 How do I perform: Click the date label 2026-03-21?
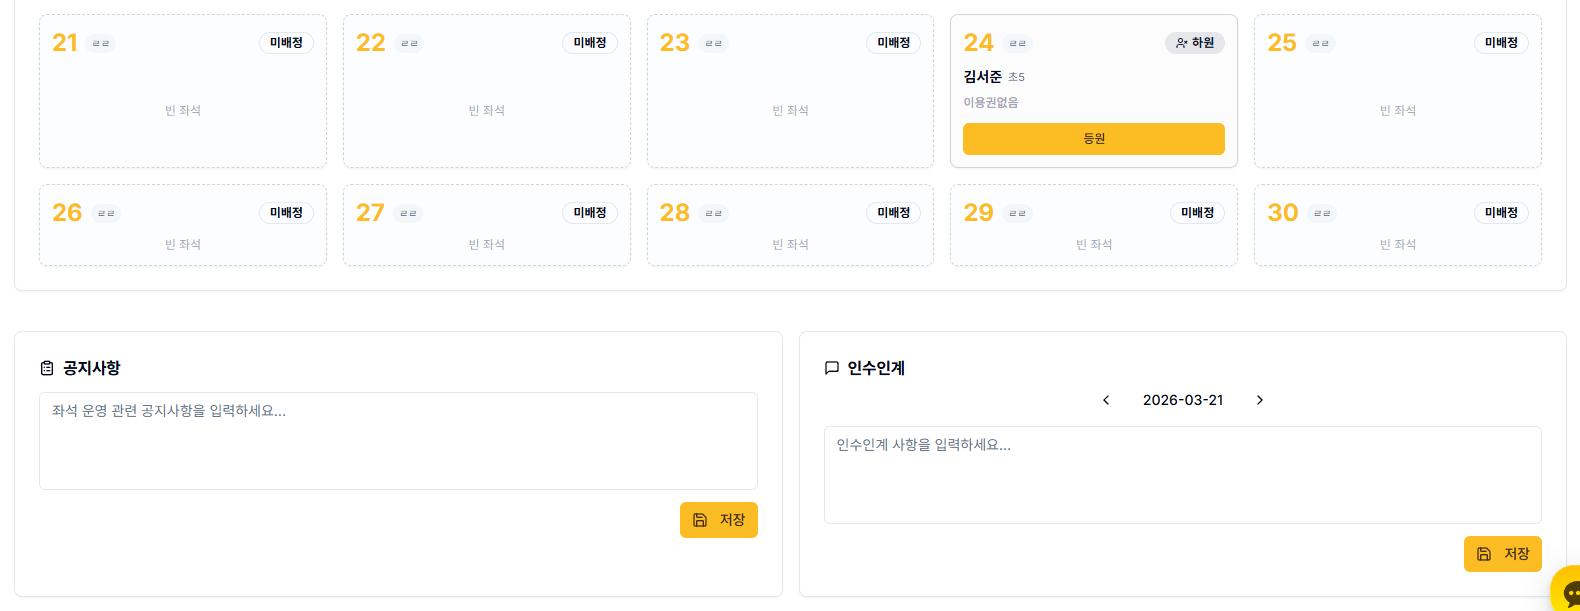pyautogui.click(x=1183, y=400)
